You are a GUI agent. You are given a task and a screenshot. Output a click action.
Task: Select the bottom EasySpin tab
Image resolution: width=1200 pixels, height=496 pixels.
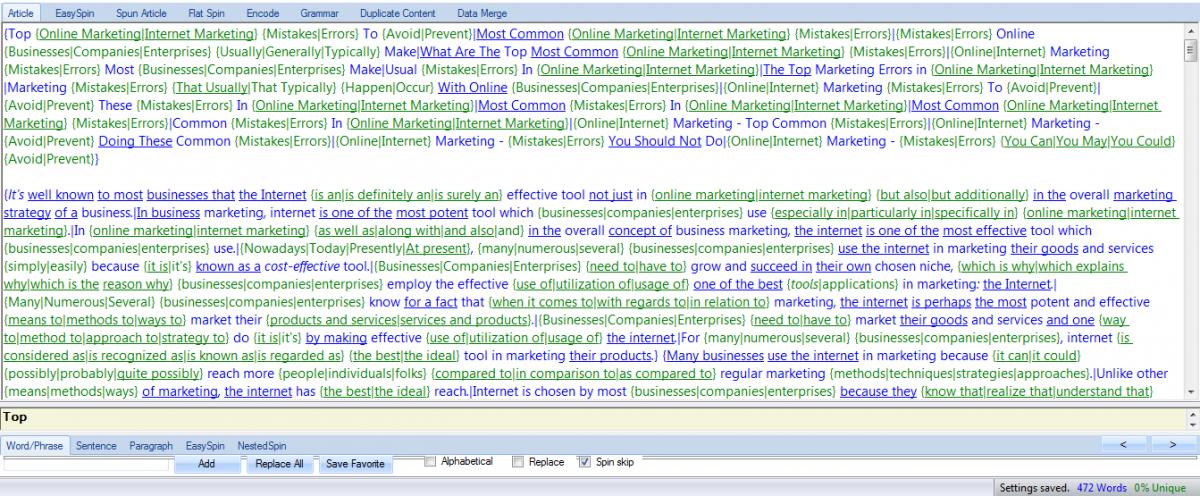point(205,445)
